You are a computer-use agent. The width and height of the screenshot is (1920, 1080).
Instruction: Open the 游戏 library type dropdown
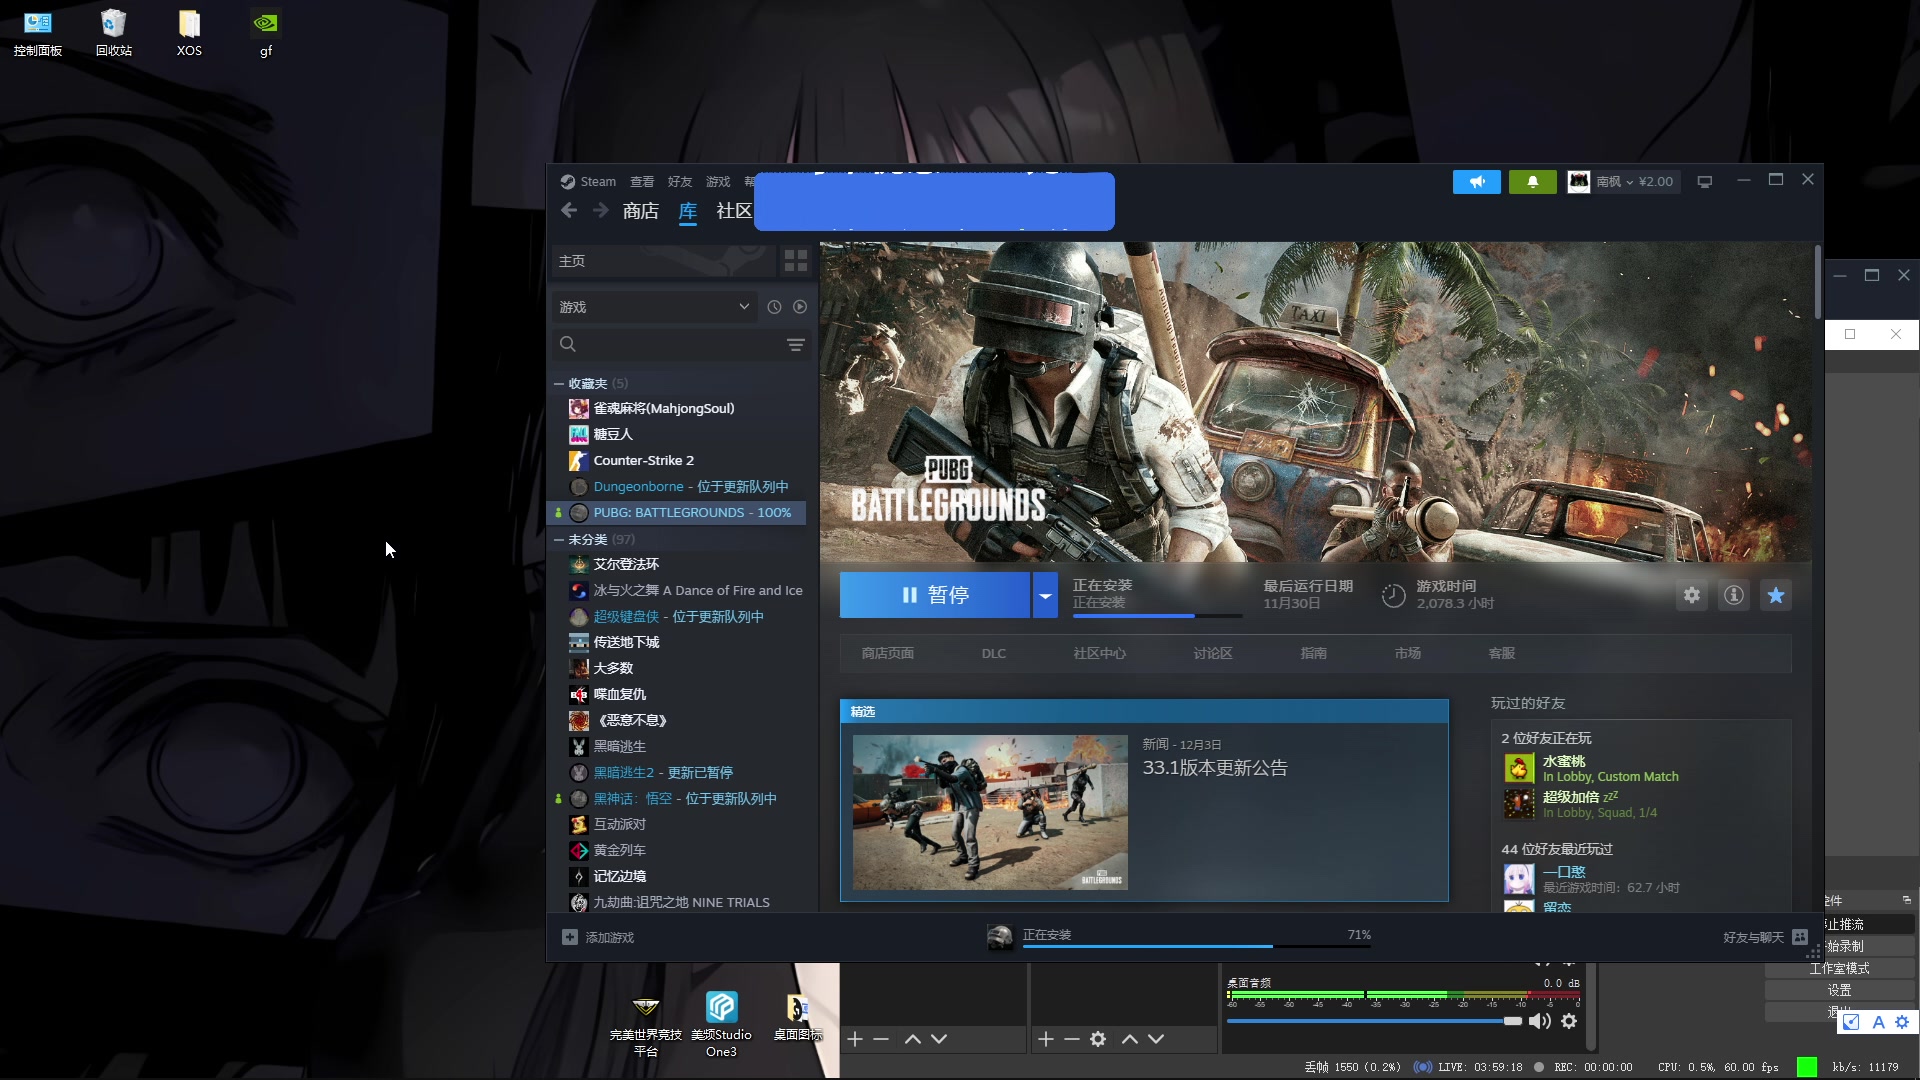654,307
